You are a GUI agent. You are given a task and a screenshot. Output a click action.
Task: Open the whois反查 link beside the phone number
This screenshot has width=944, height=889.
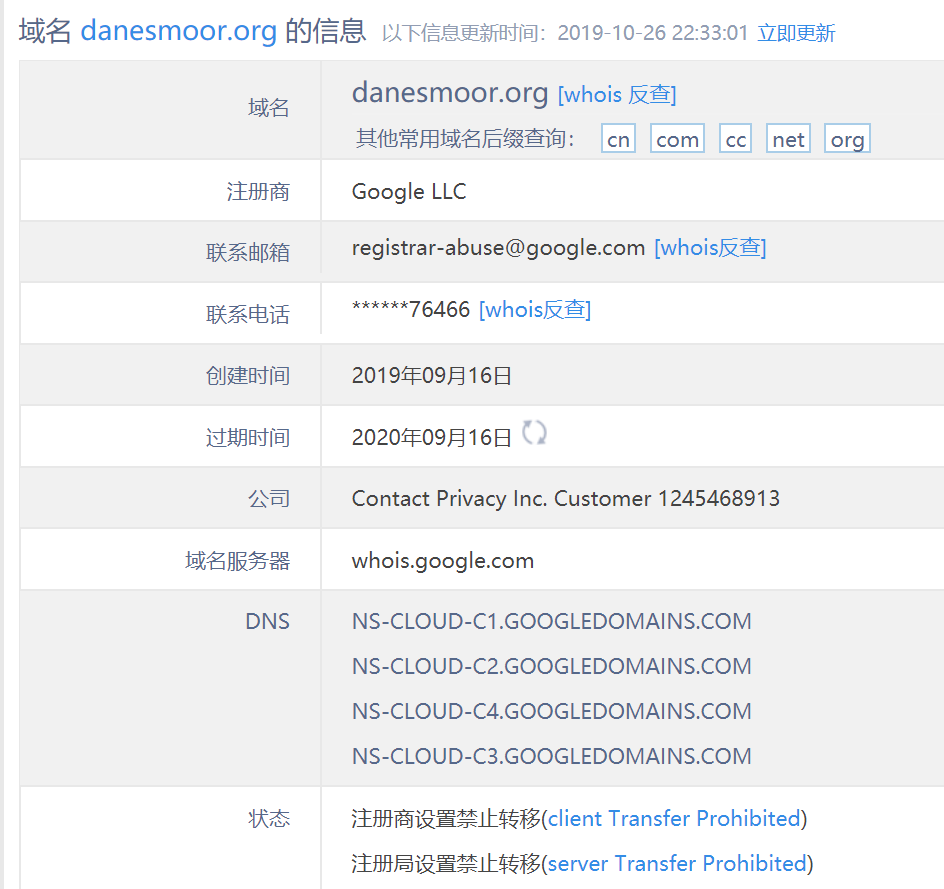(535, 310)
